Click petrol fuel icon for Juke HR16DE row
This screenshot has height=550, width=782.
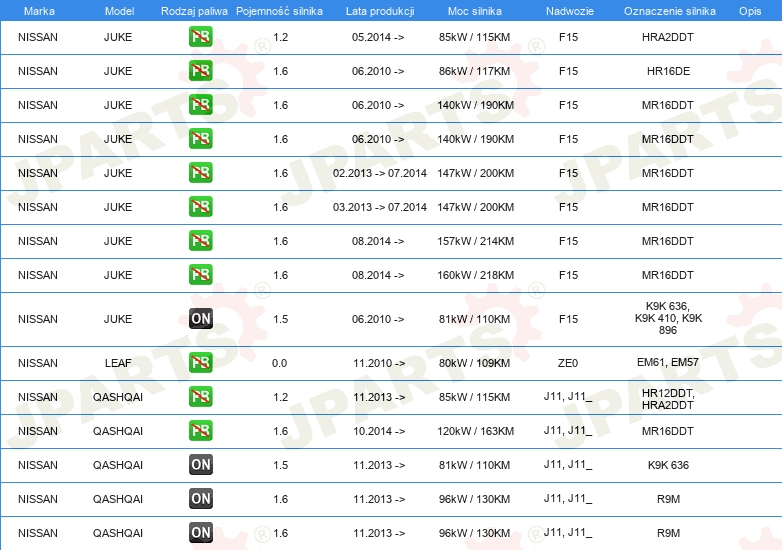(x=200, y=71)
